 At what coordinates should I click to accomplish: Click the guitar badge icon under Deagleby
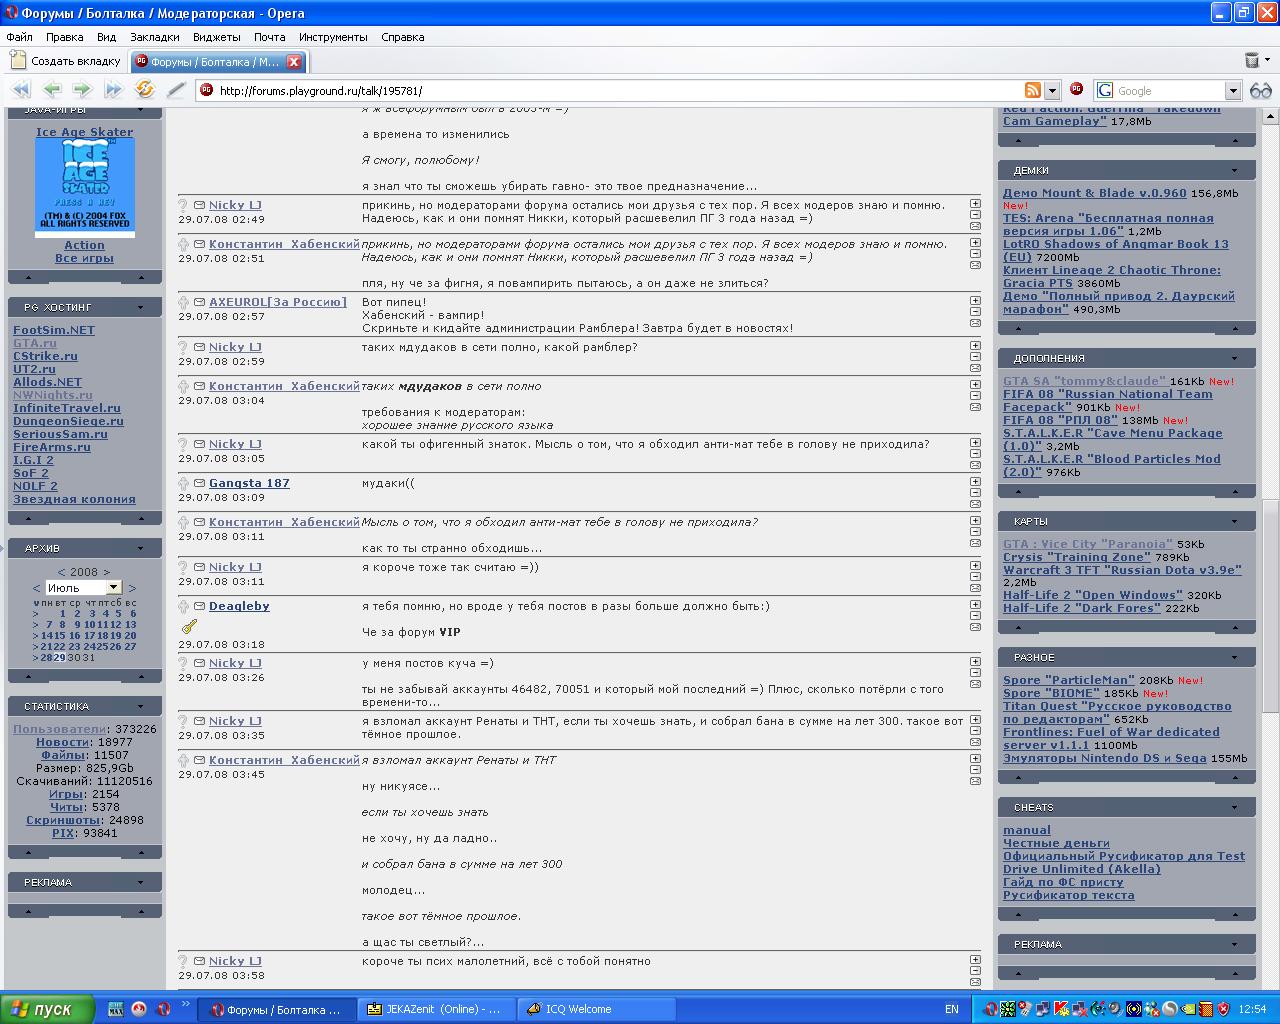(189, 627)
